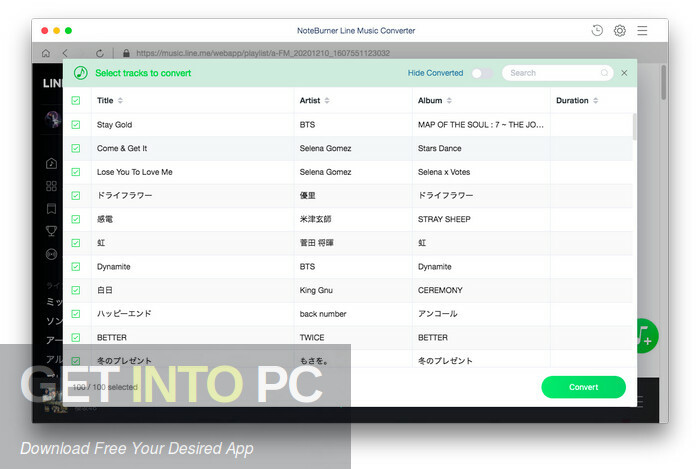Click the アンコール album cell
The width and height of the screenshot is (700, 469).
point(438,314)
